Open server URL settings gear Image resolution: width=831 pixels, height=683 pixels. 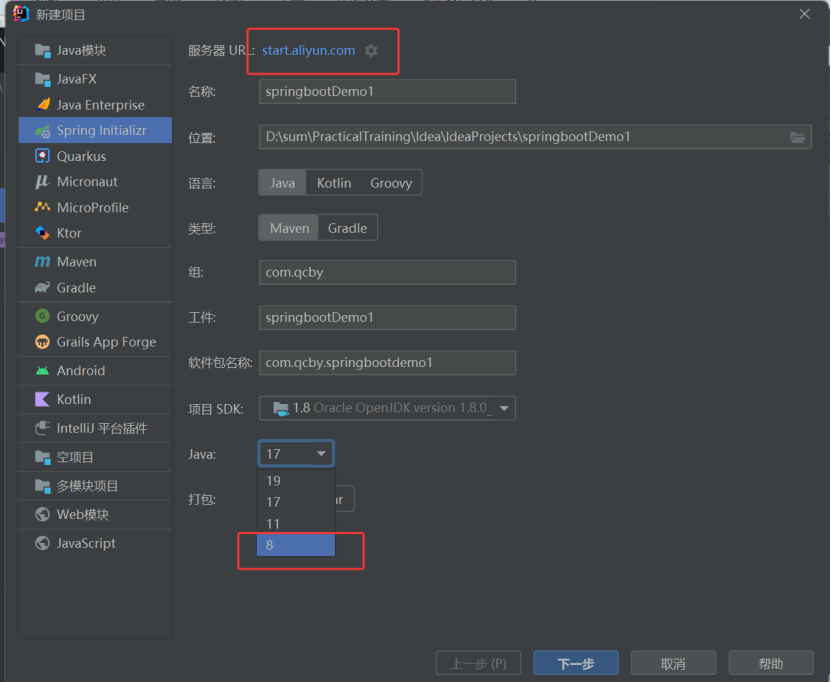click(x=371, y=51)
